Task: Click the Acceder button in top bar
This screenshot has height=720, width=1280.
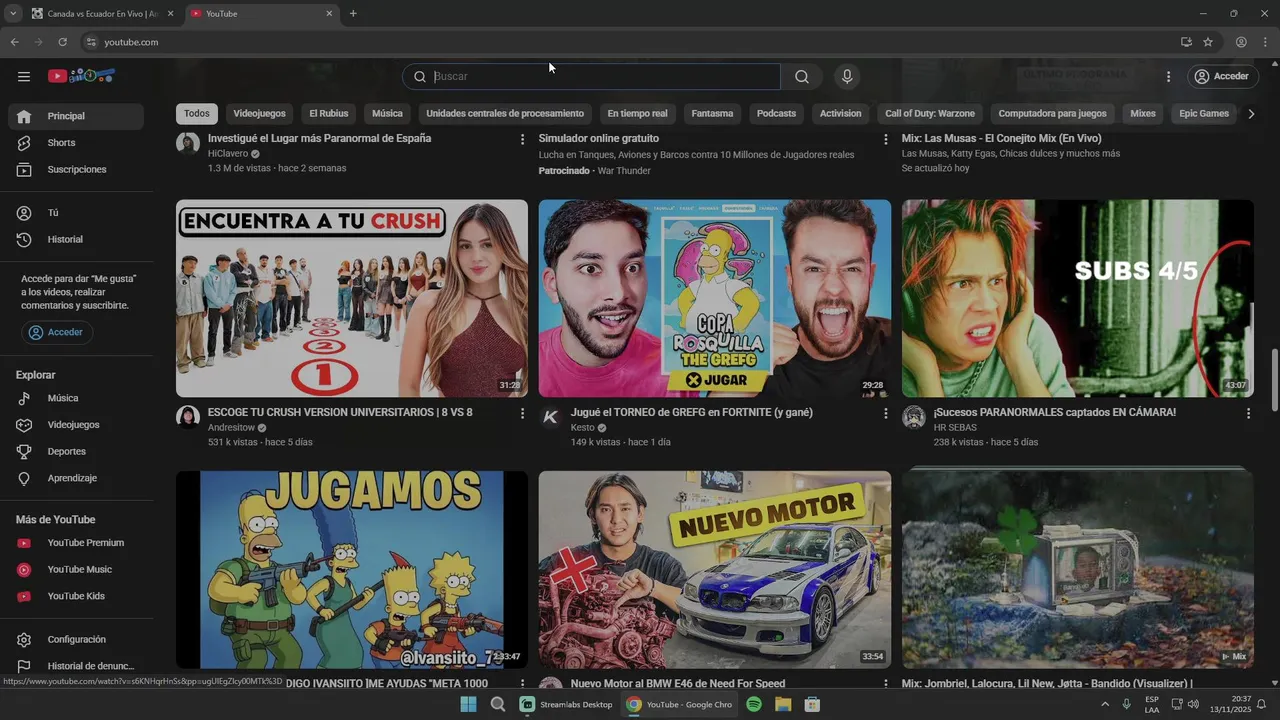Action: coord(1221,77)
